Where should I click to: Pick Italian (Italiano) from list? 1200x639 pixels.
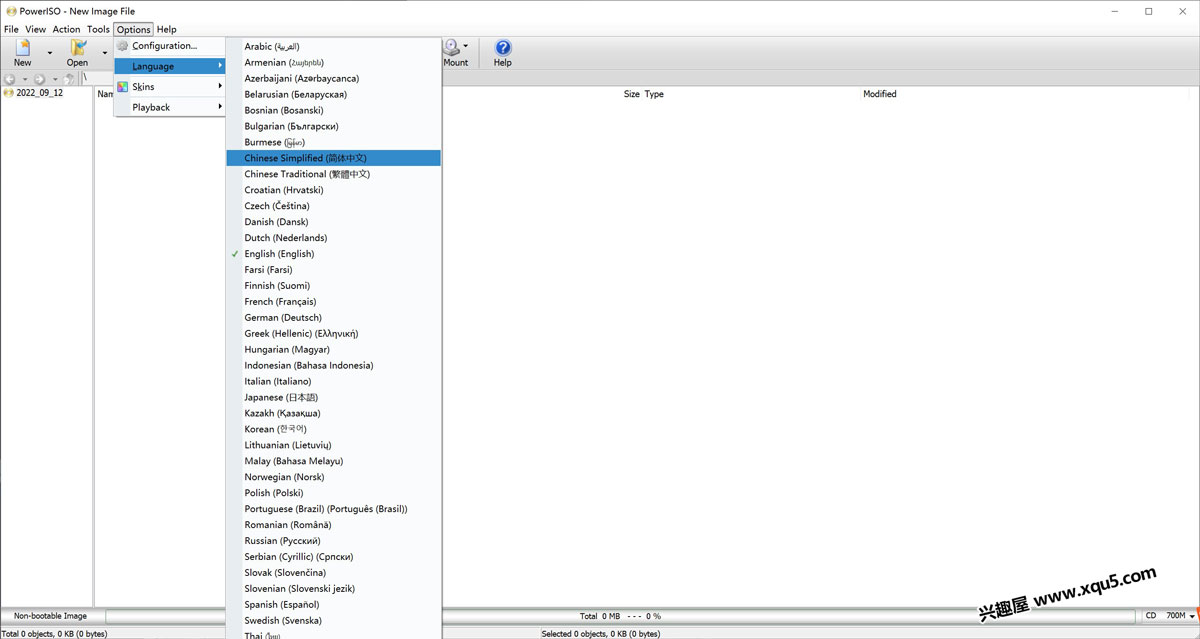tap(334, 381)
